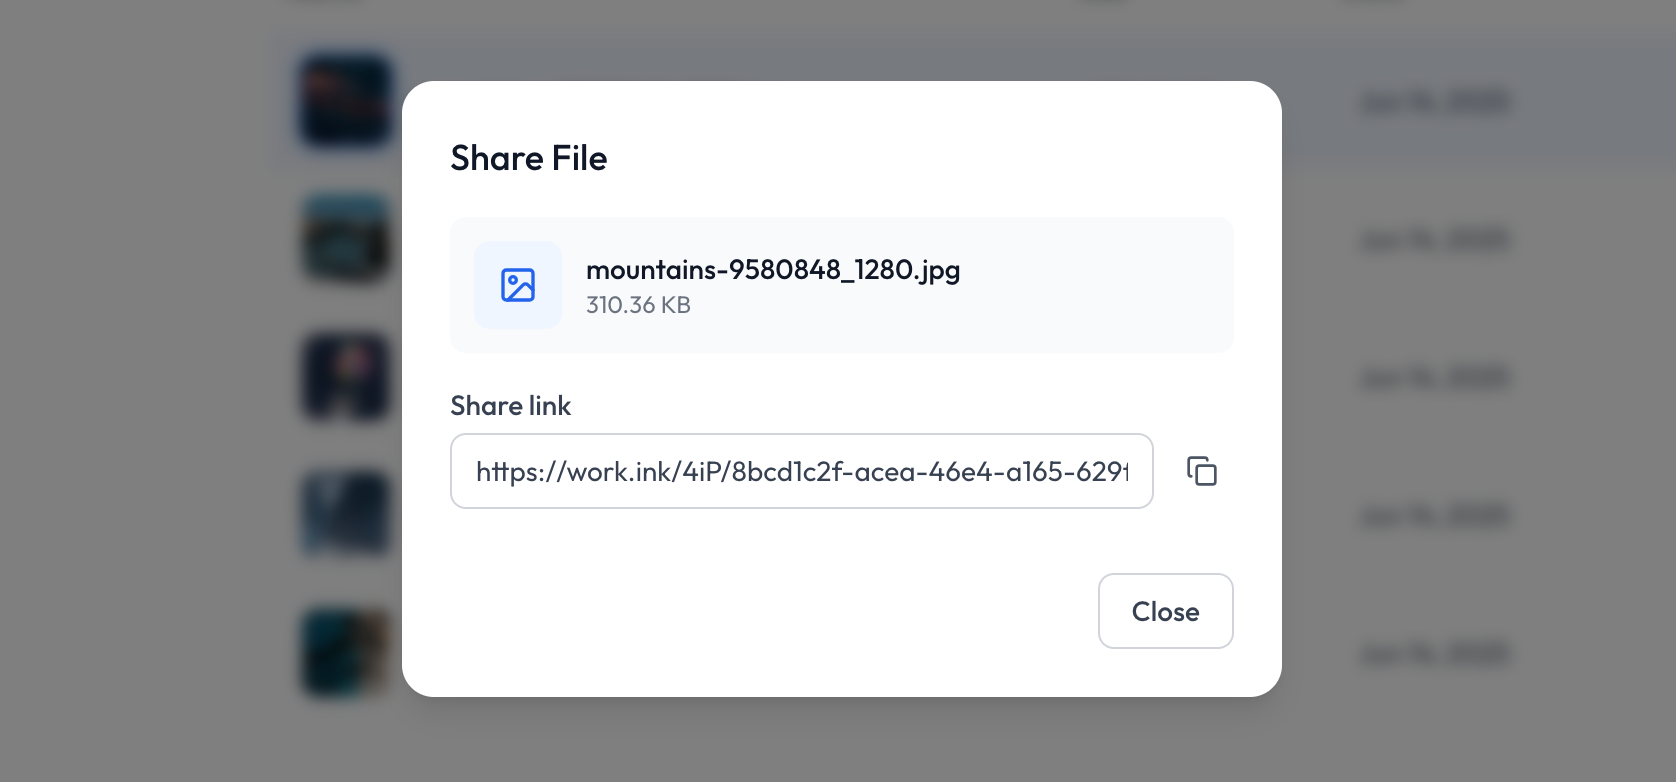Click the 310.36 KB file size text
Image resolution: width=1676 pixels, height=782 pixels.
(638, 305)
